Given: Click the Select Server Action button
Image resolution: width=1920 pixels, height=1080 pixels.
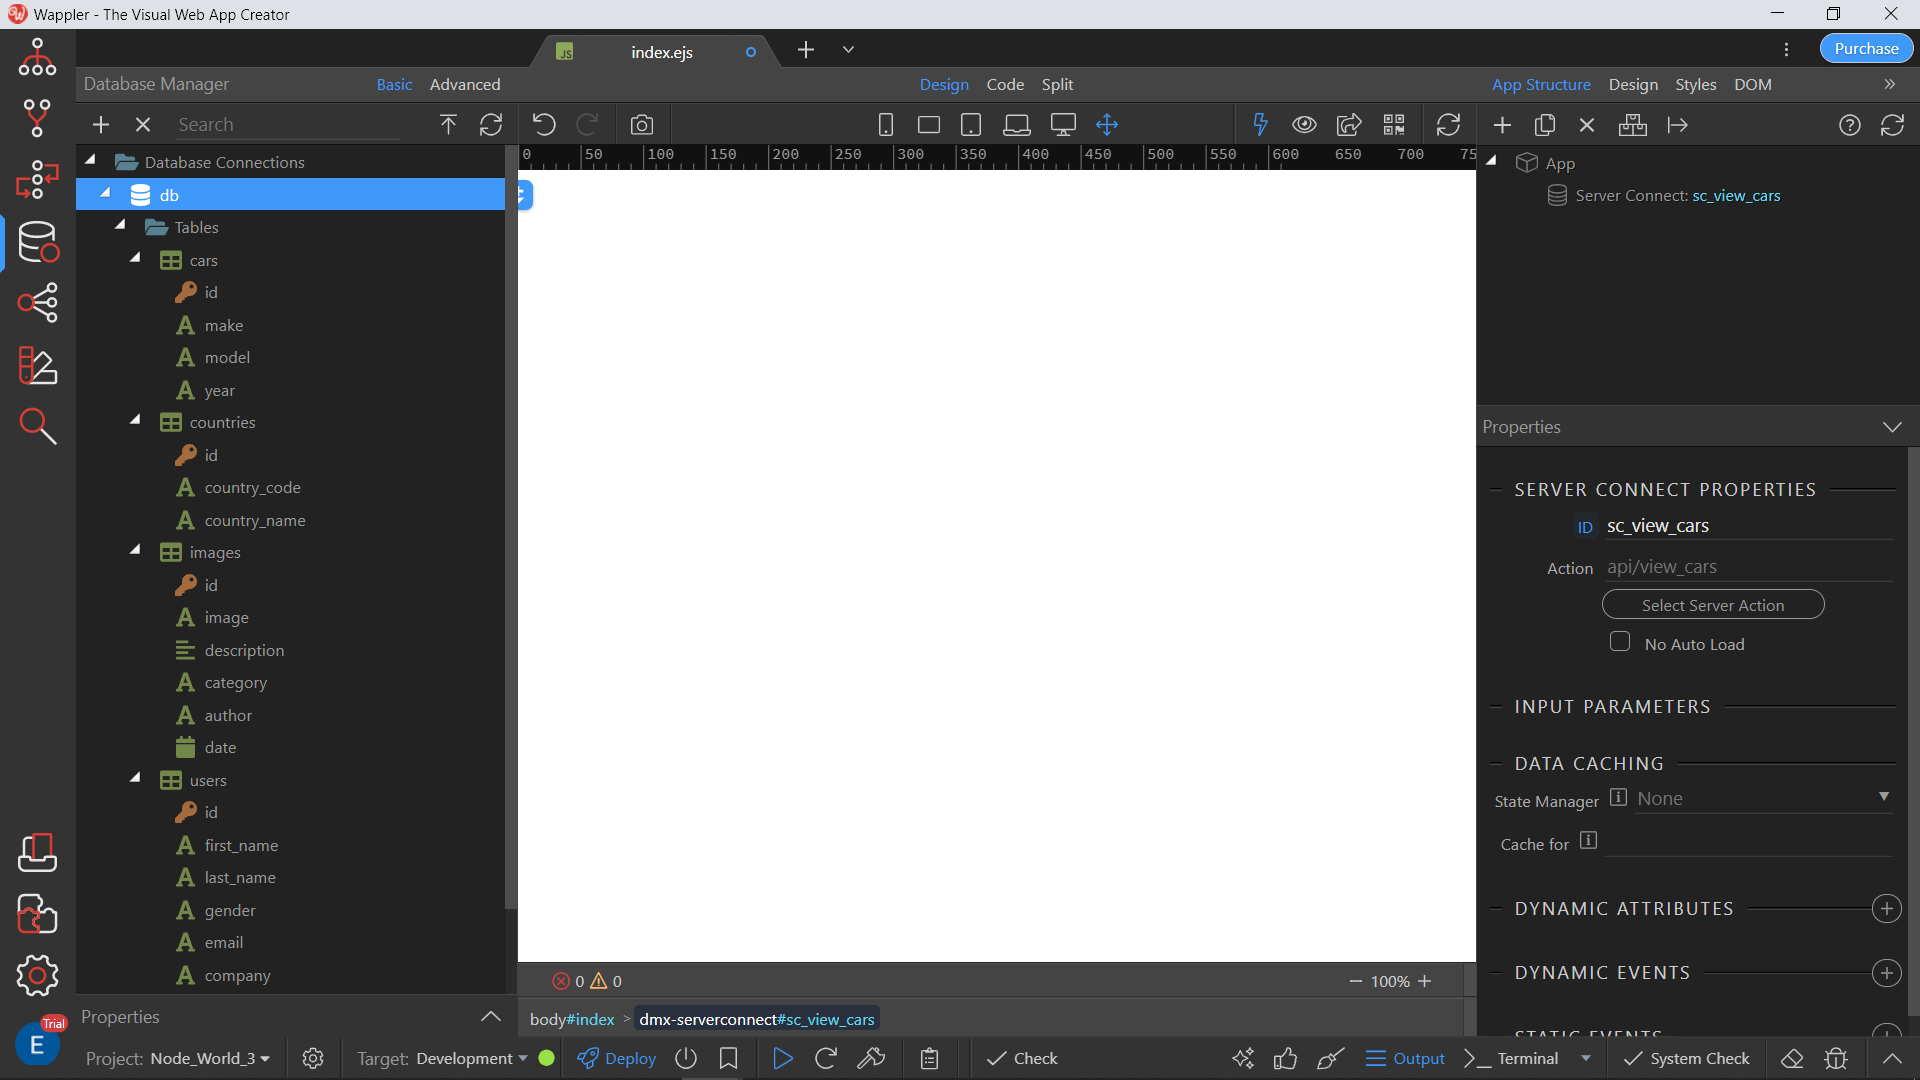Looking at the screenshot, I should tap(1712, 605).
